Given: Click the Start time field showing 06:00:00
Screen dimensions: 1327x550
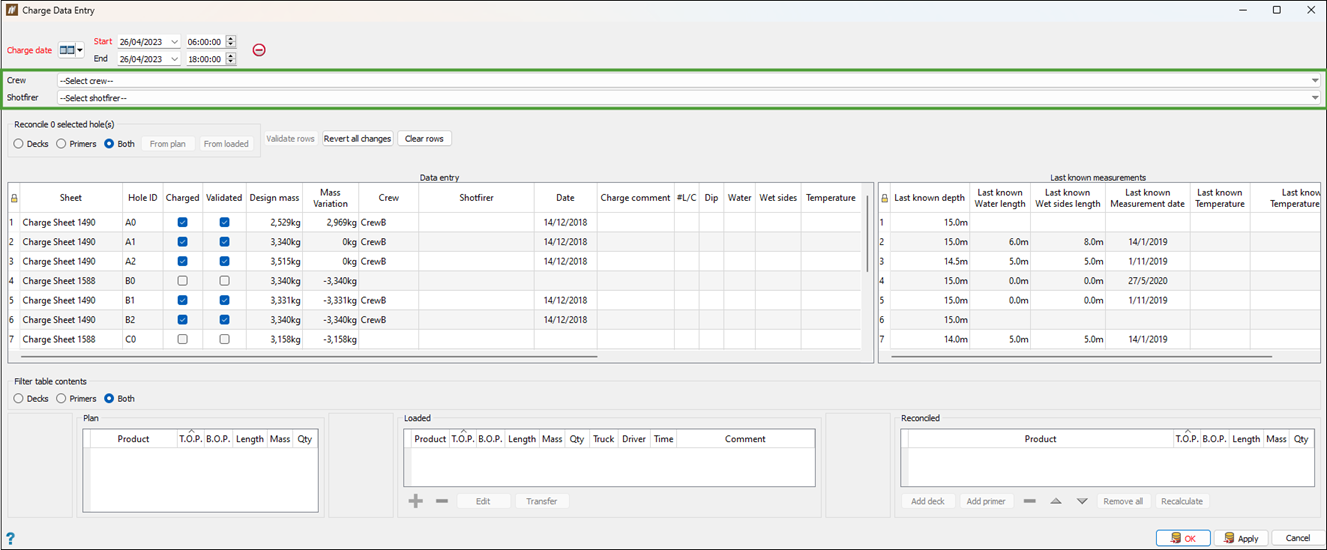Looking at the screenshot, I should [x=205, y=42].
